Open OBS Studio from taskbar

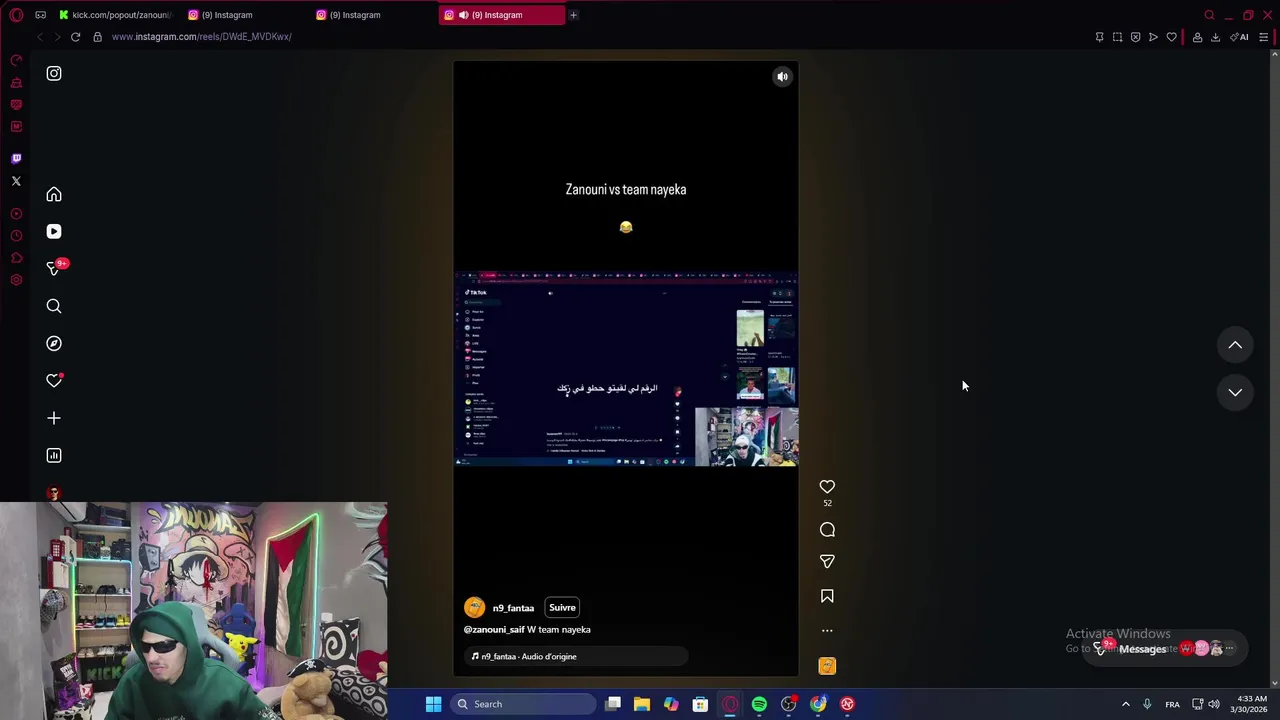[789, 704]
